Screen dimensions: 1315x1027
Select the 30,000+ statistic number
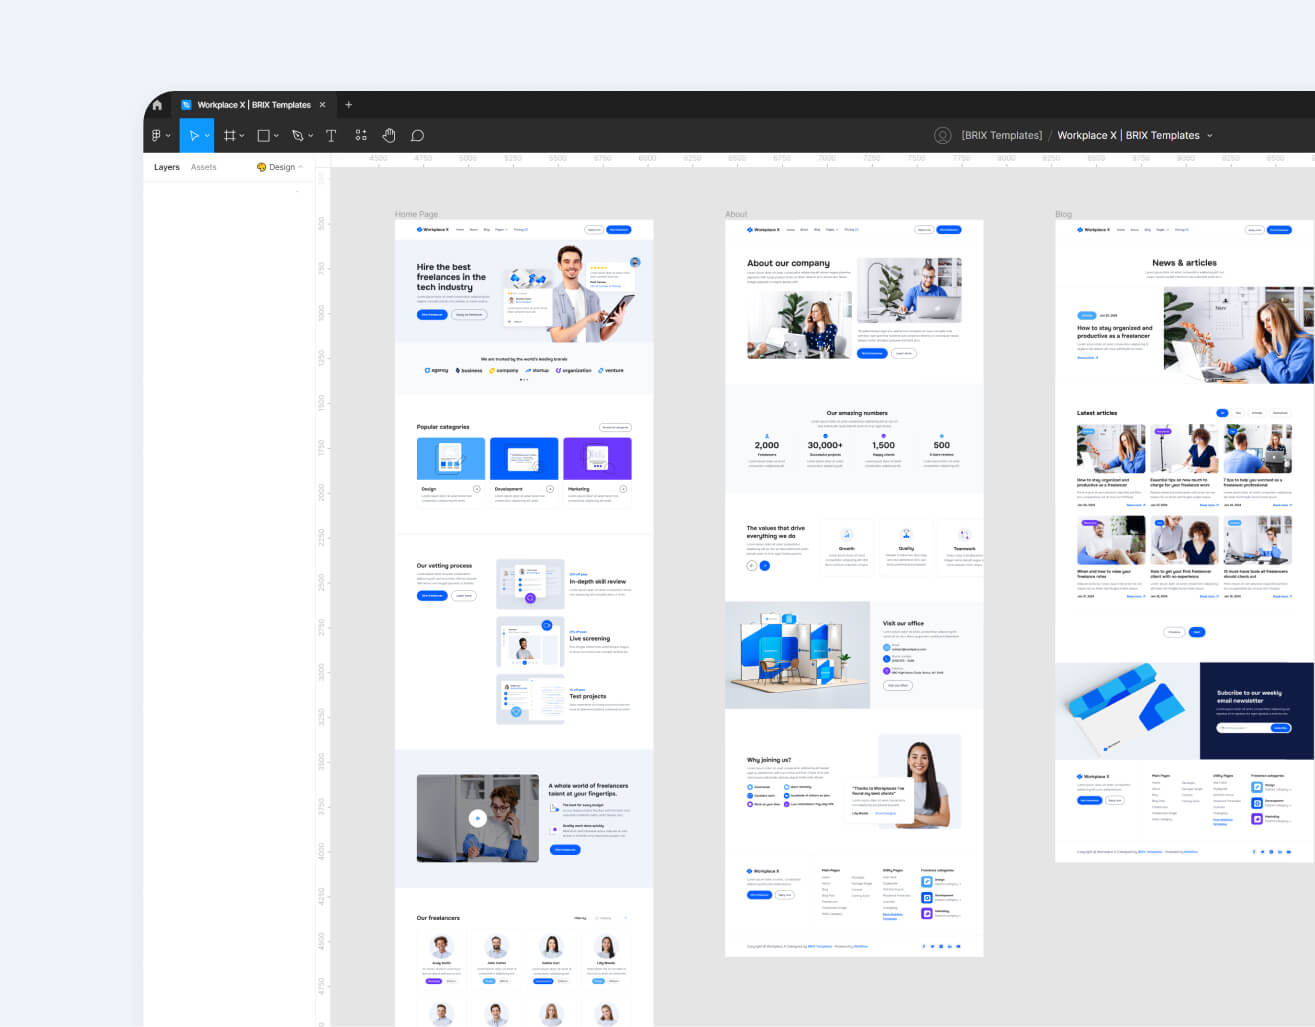825,445
